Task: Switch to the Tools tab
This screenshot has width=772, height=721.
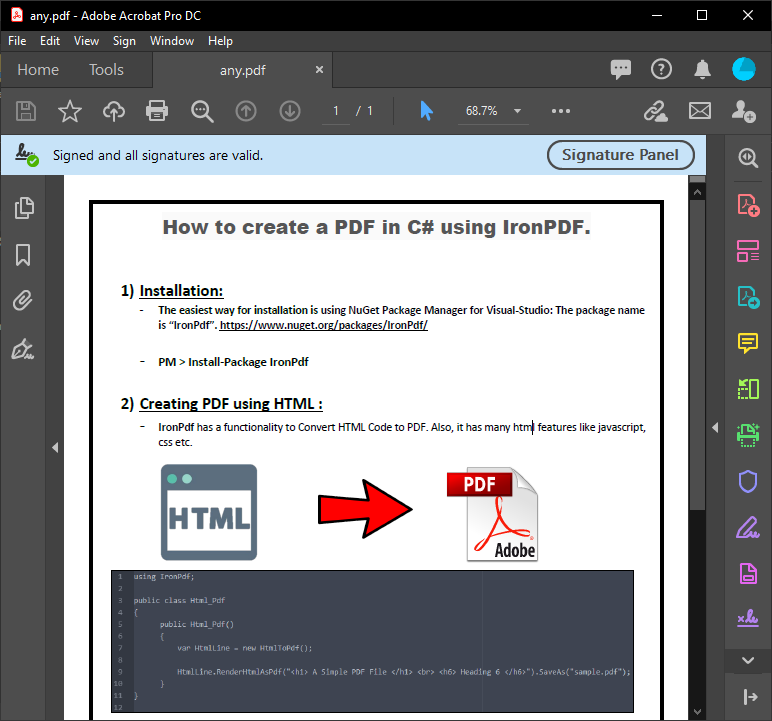Action: pyautogui.click(x=106, y=70)
